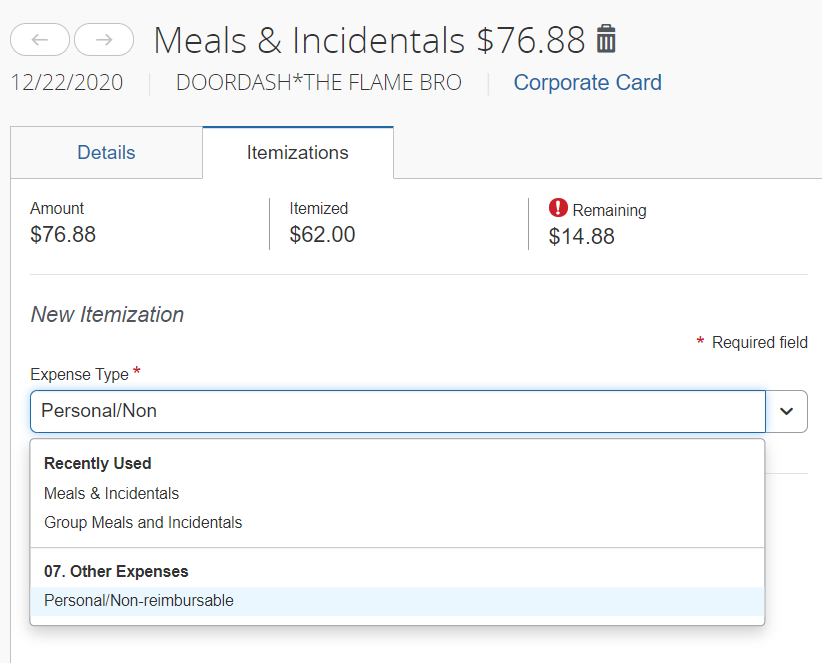Click the New Itemization heading

(x=106, y=314)
